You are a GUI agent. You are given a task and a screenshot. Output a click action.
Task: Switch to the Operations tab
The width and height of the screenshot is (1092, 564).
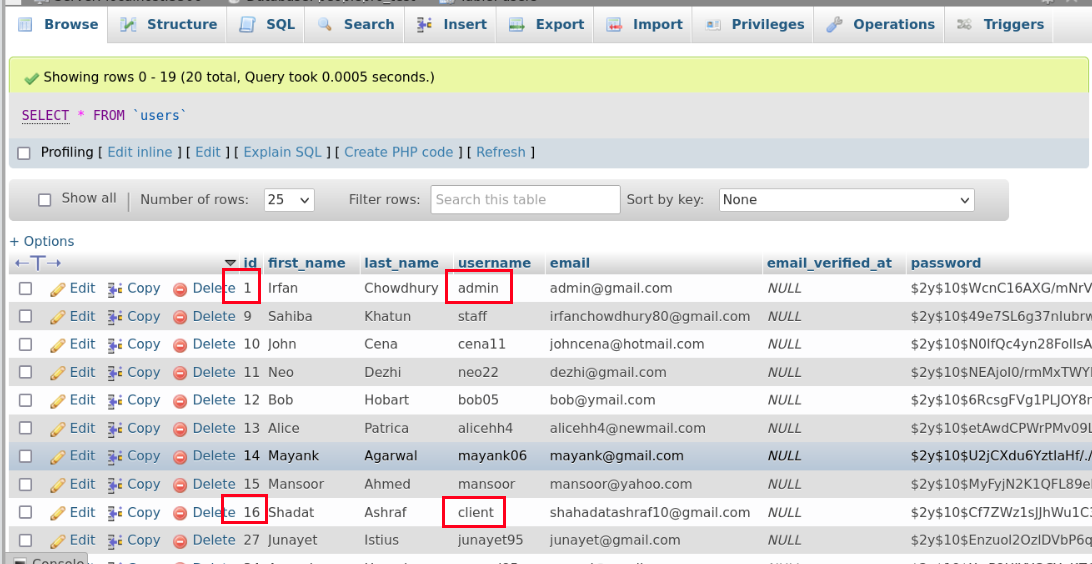(881, 24)
